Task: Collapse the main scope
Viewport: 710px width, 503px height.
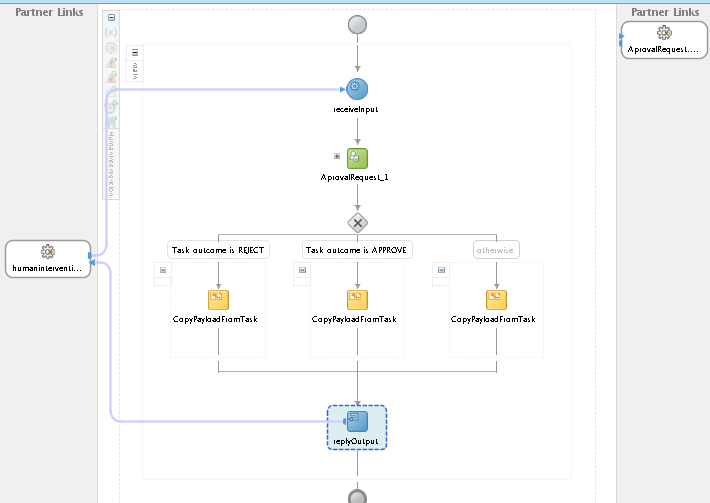Action: (135, 53)
